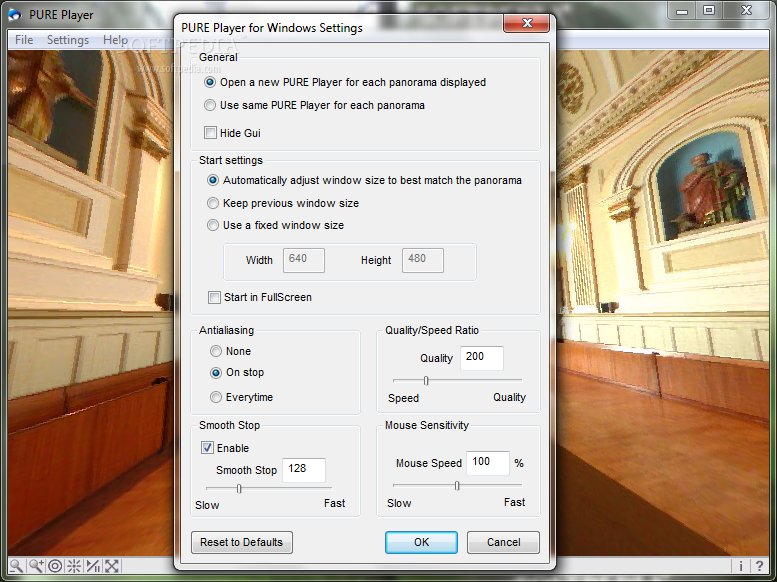Select Antialiasing None

click(216, 351)
